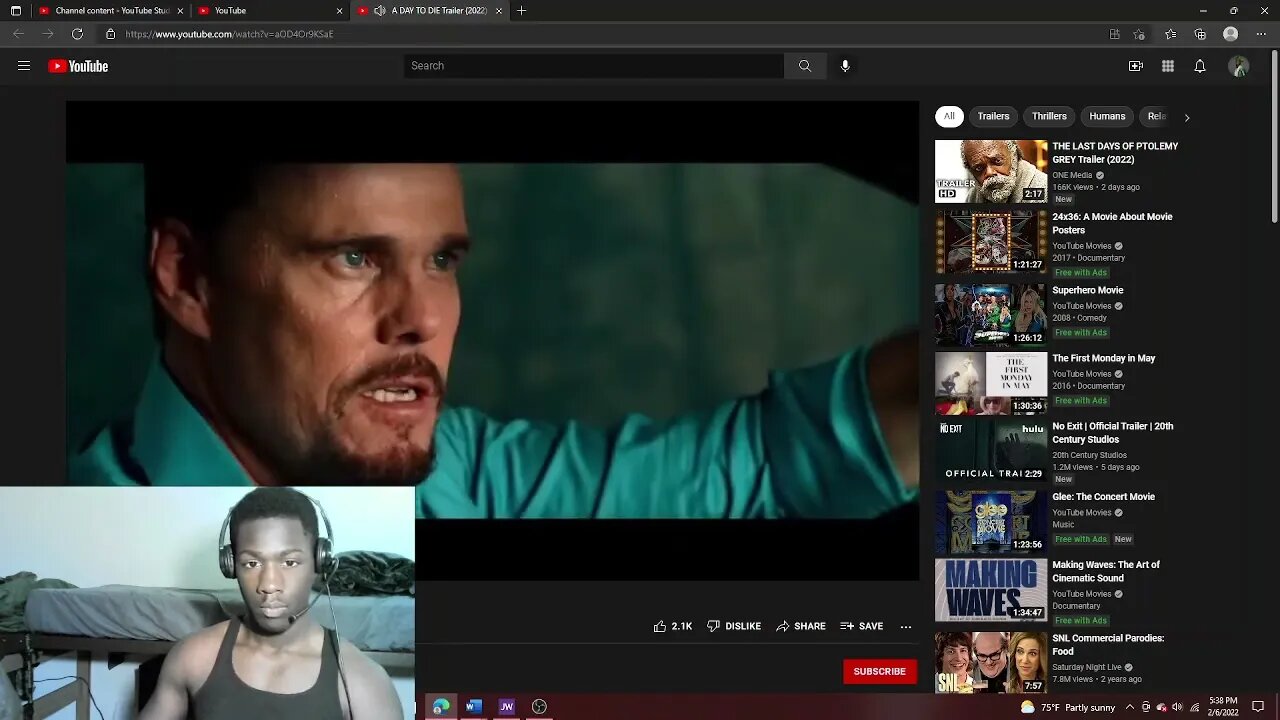1280x720 pixels.
Task: Click the Making Waves video thumbnail
Action: [991, 590]
